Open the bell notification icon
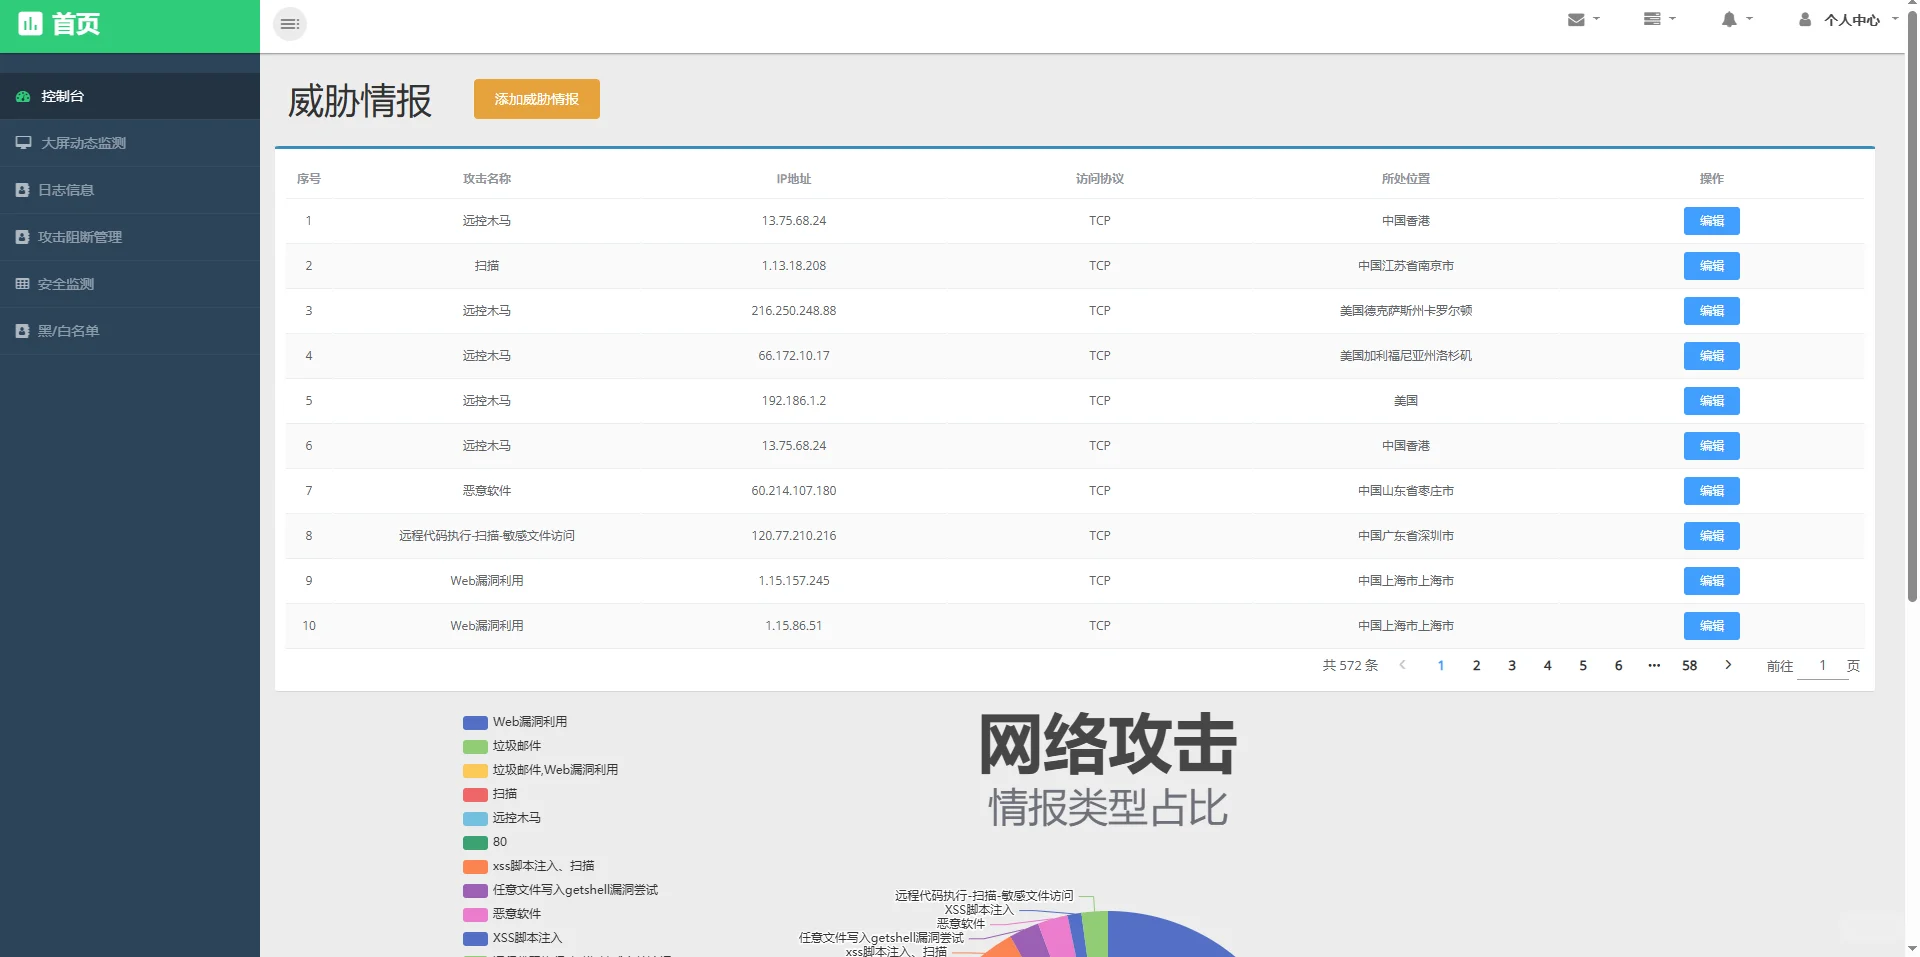 [x=1729, y=18]
